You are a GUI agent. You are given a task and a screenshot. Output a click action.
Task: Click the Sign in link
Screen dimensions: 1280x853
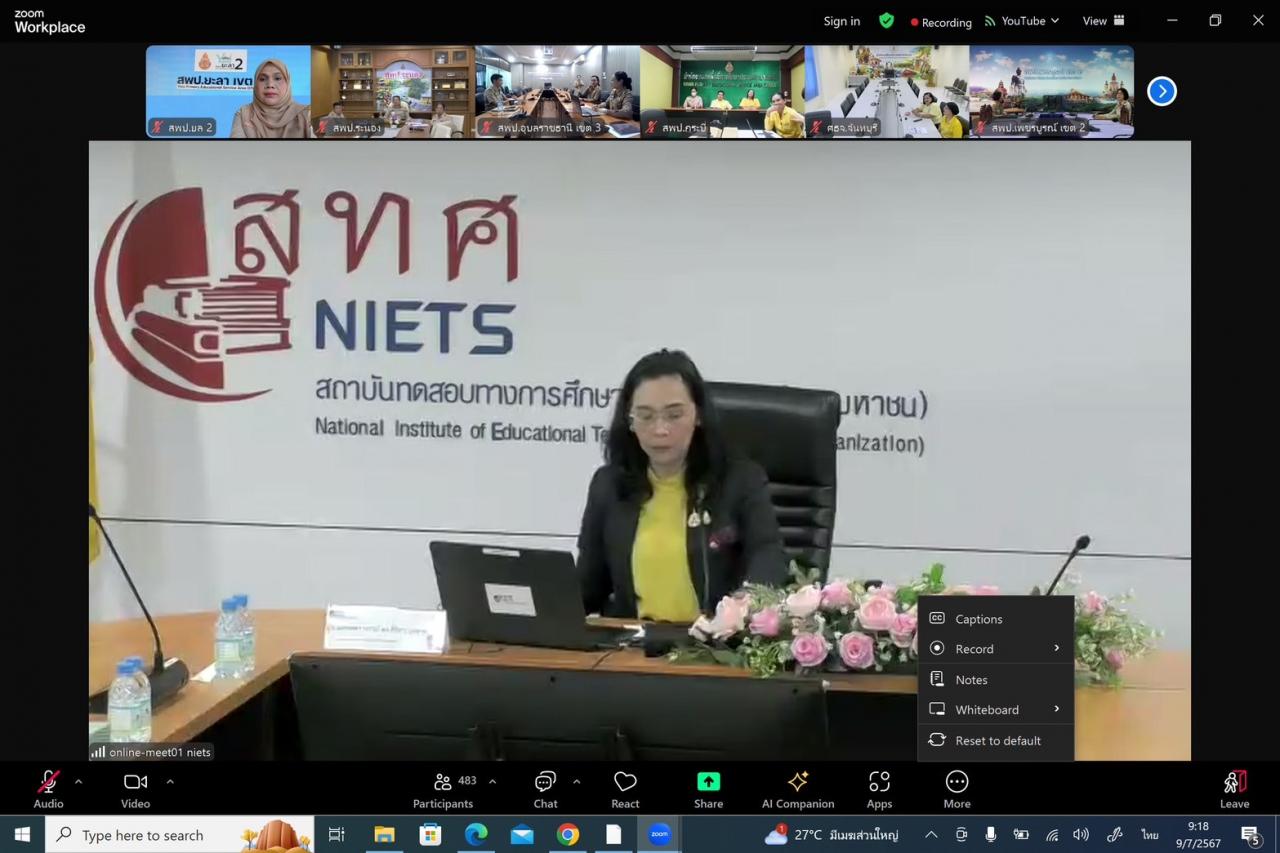[x=841, y=21]
